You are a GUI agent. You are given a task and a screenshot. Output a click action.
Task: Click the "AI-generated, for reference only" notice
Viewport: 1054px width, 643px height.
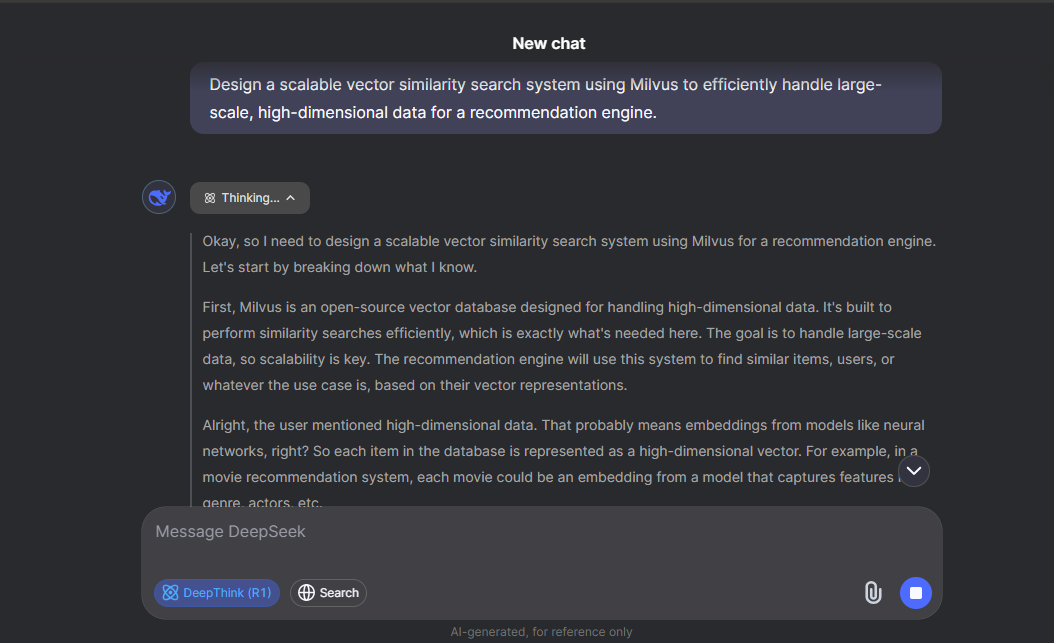coord(541,632)
